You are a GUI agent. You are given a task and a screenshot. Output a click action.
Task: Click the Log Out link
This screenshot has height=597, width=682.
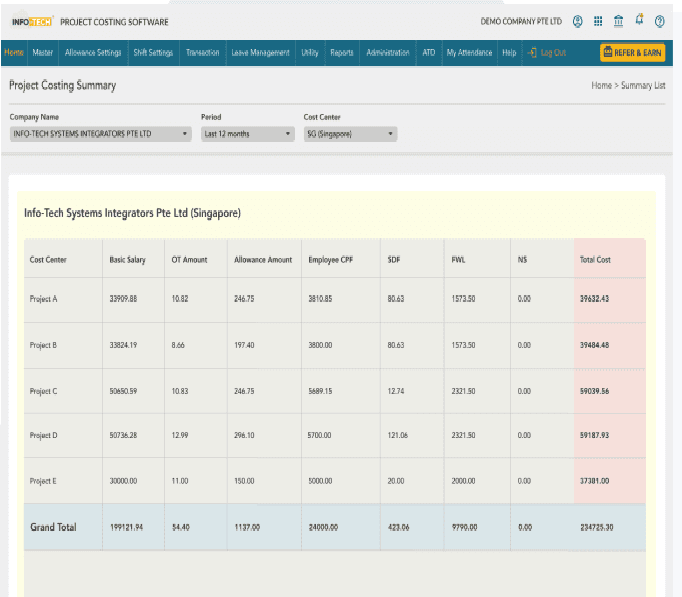[553, 53]
